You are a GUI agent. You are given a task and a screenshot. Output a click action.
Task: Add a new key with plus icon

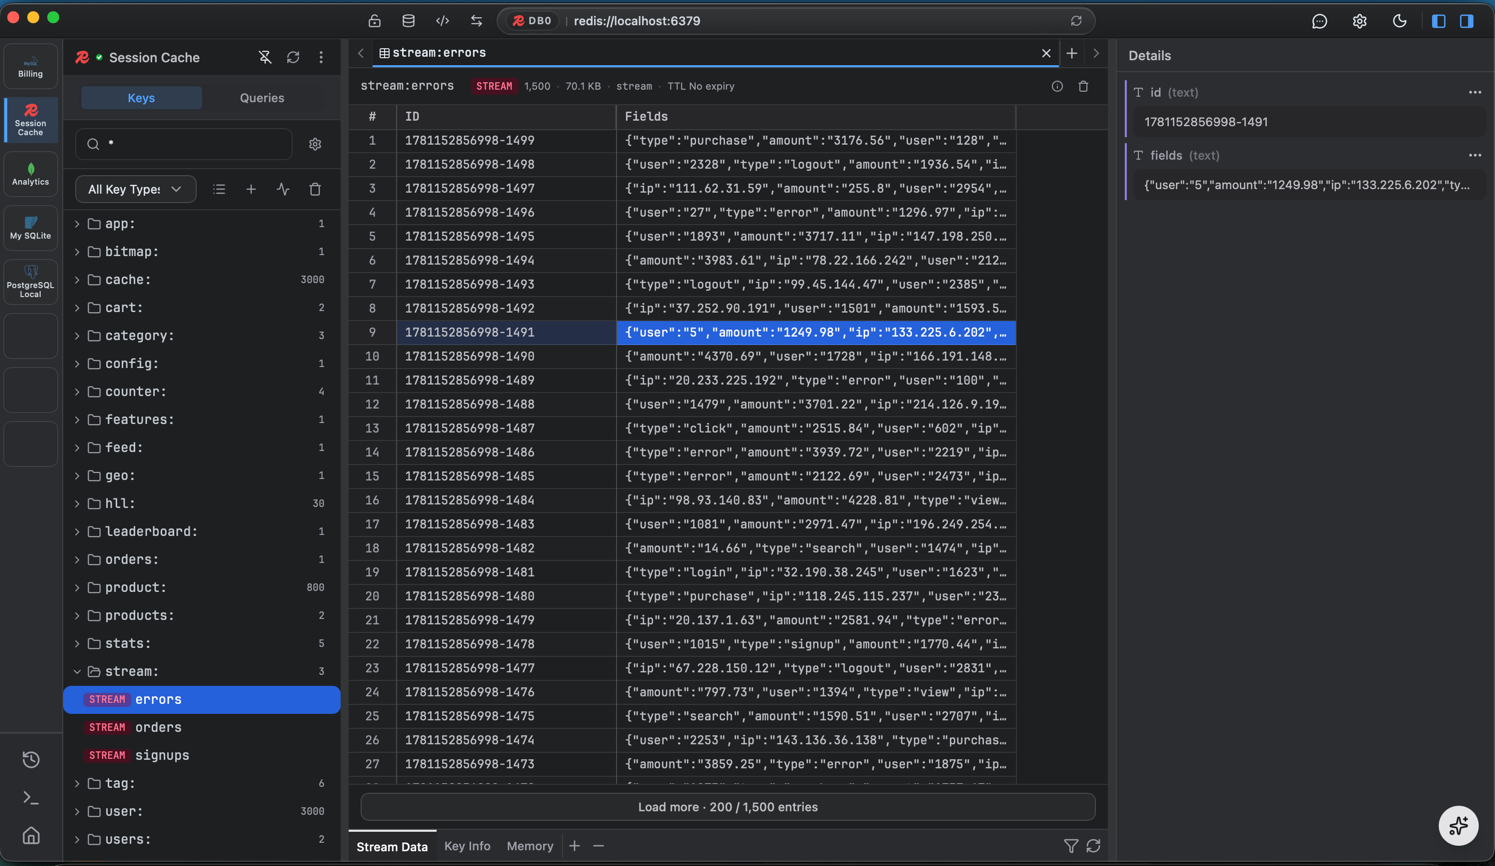(251, 189)
